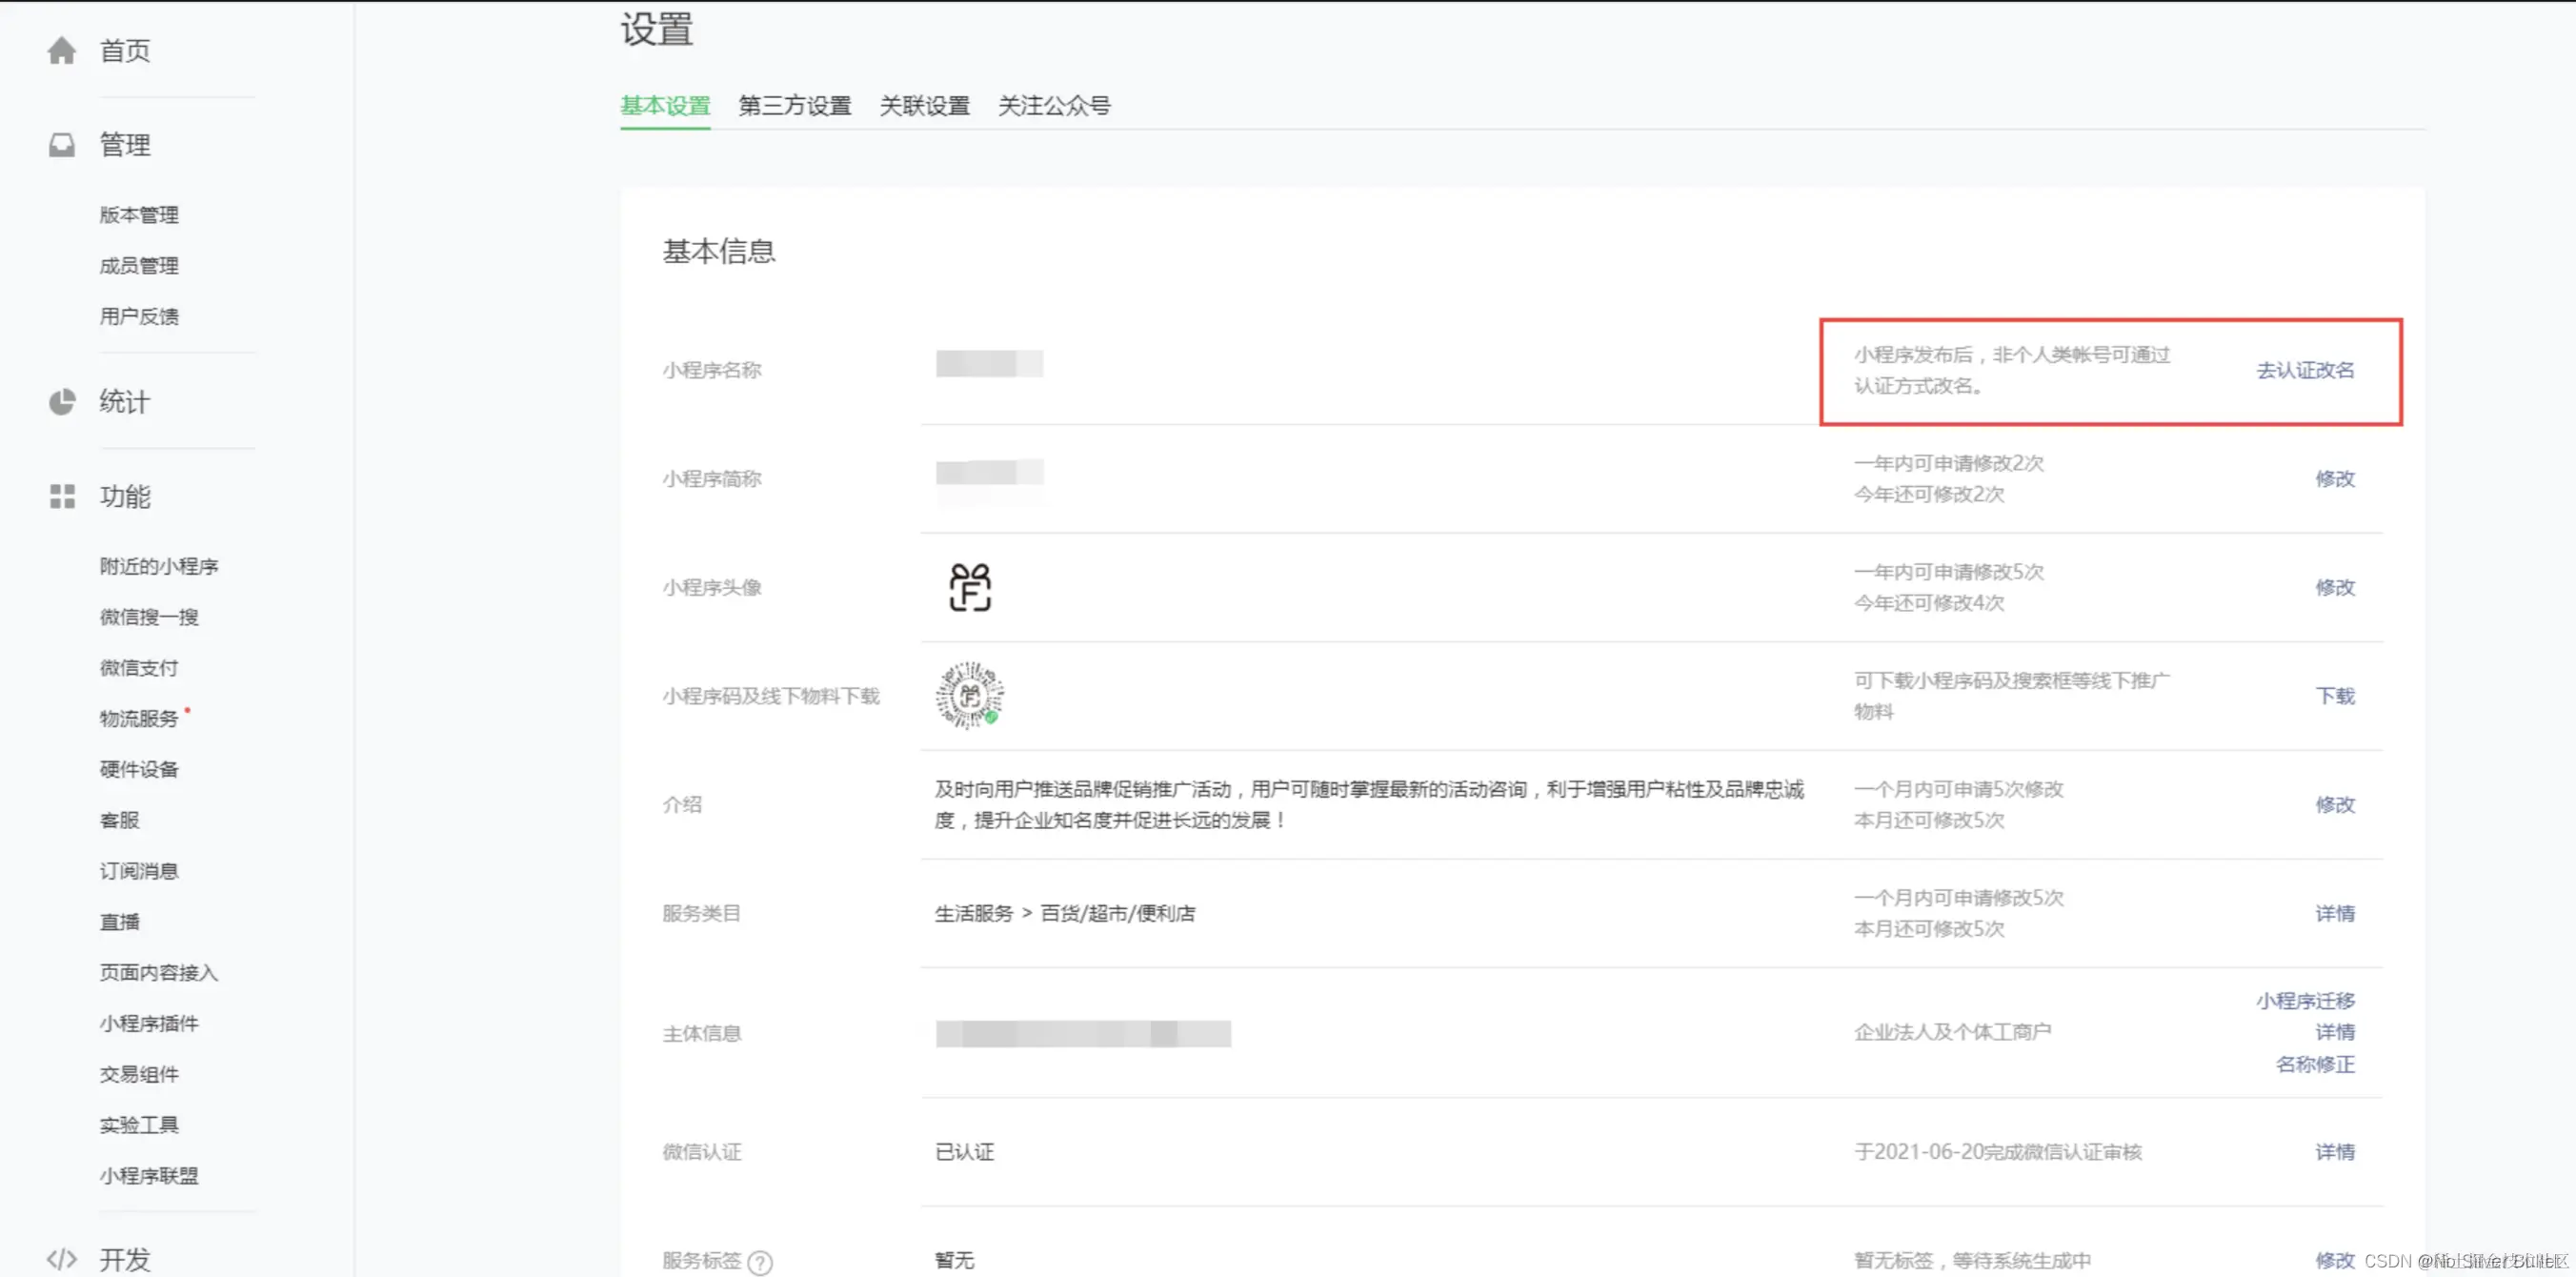Open the help question mark beside 服务标签
Viewport: 2576px width, 1277px height.
[x=761, y=1262]
